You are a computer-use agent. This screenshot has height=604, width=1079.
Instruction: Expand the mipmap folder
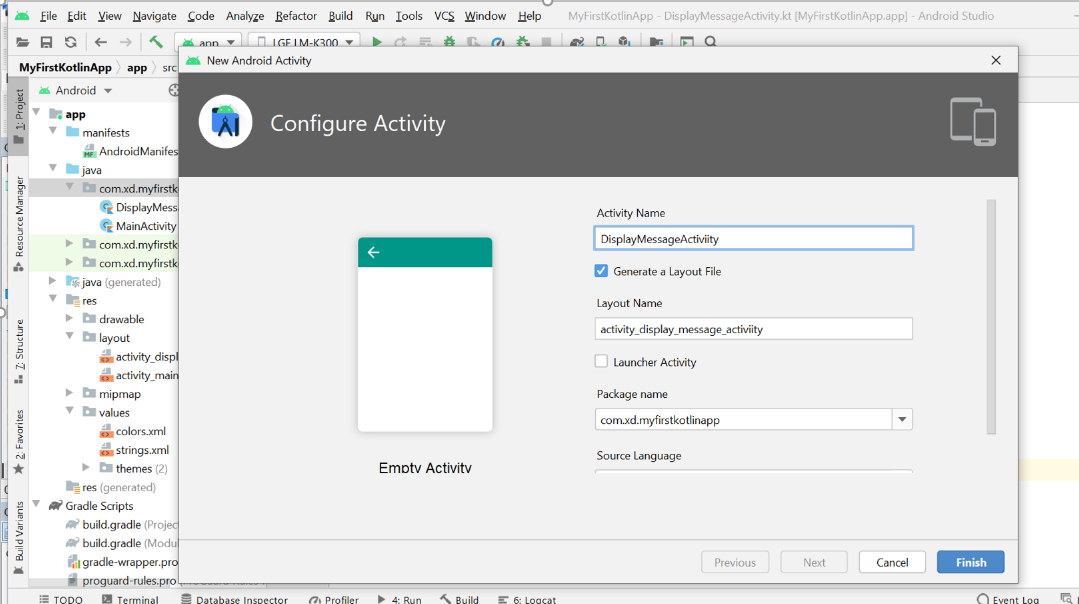pos(70,393)
